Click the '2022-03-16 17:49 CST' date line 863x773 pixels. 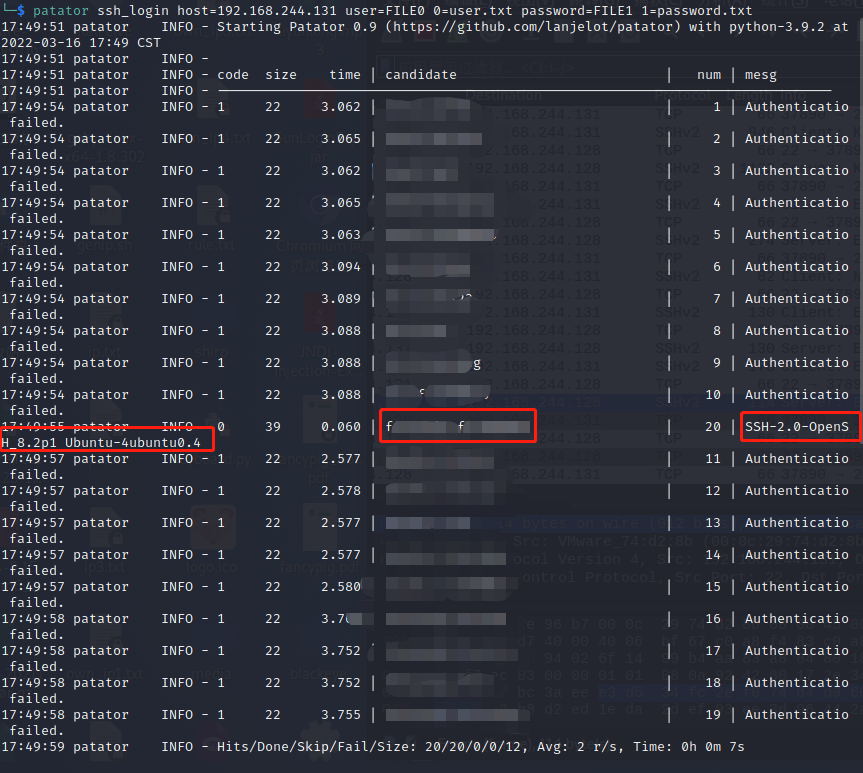(x=81, y=43)
